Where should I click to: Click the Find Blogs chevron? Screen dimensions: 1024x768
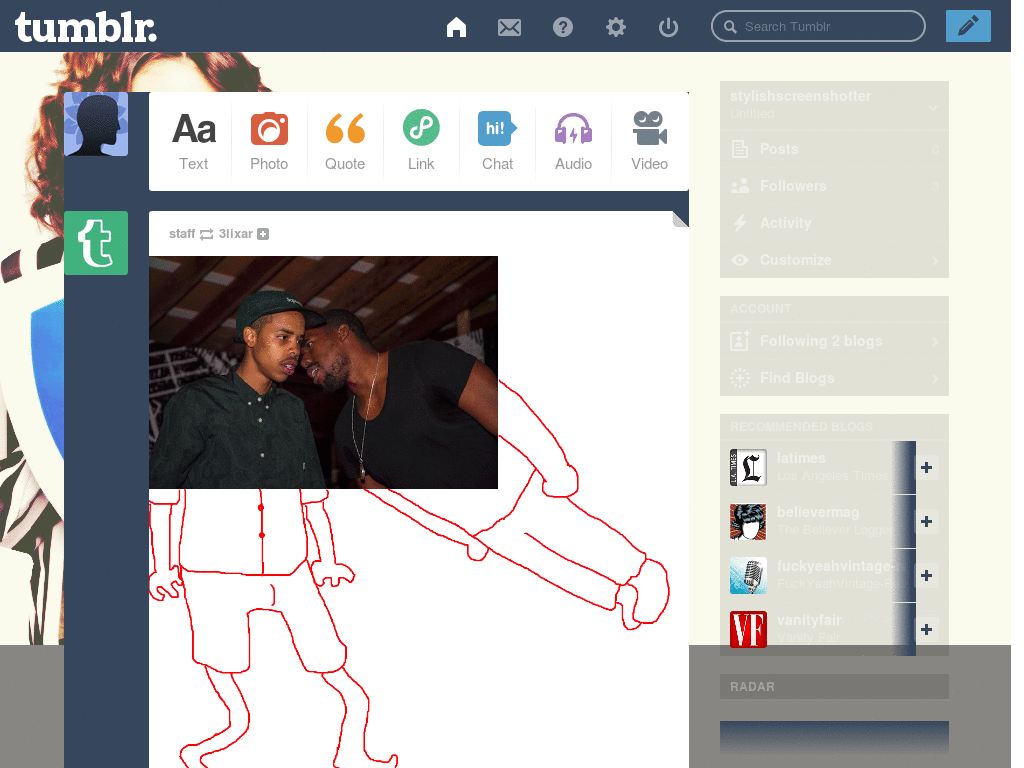point(935,378)
